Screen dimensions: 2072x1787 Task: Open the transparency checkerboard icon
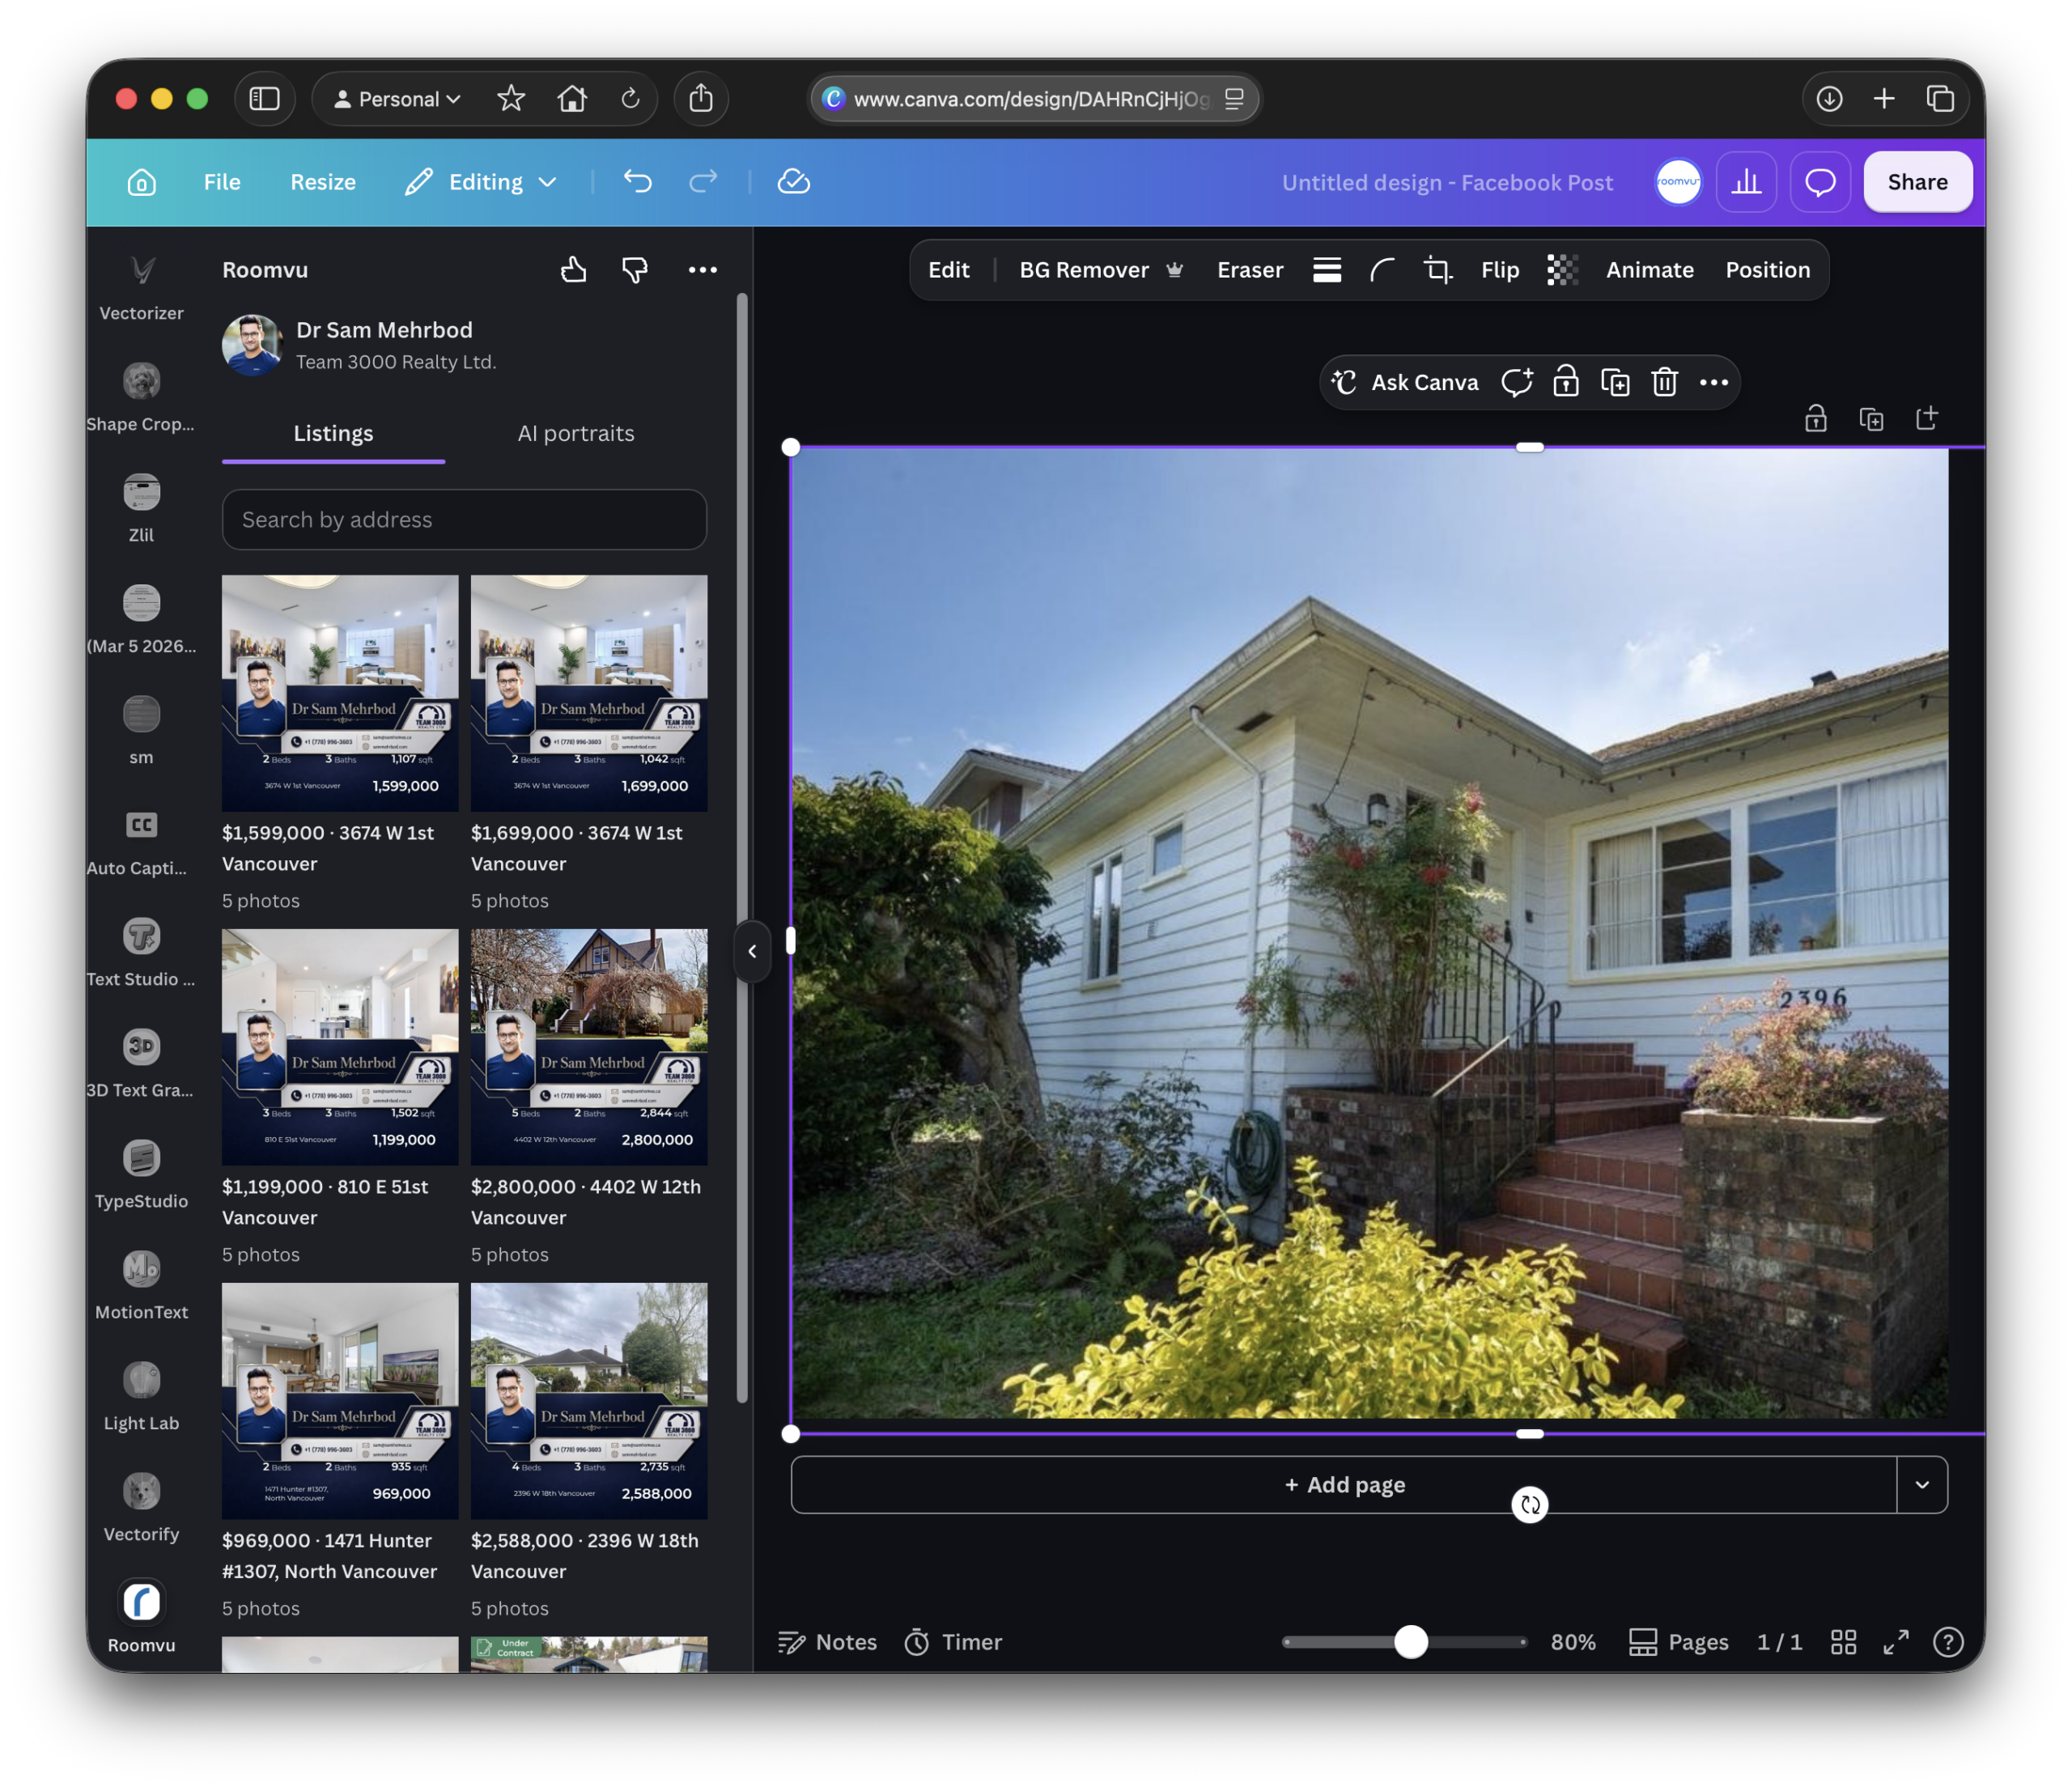coord(1563,270)
